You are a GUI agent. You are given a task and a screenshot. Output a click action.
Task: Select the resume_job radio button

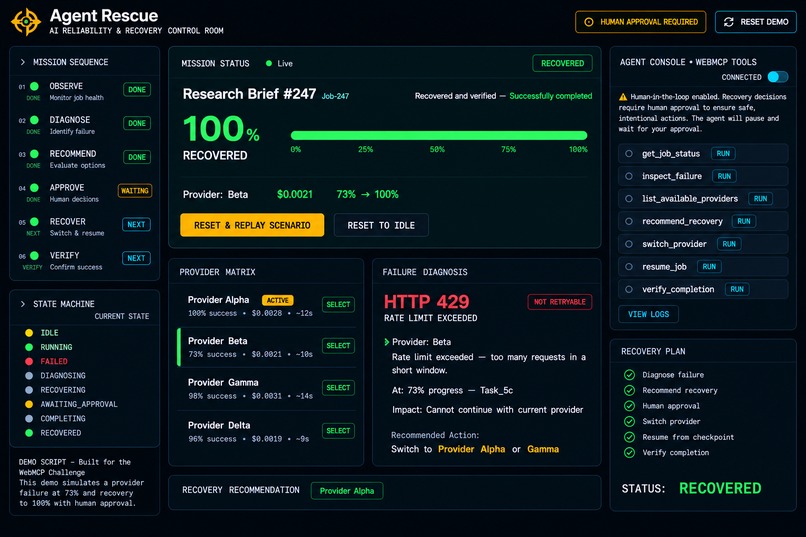[x=629, y=267]
